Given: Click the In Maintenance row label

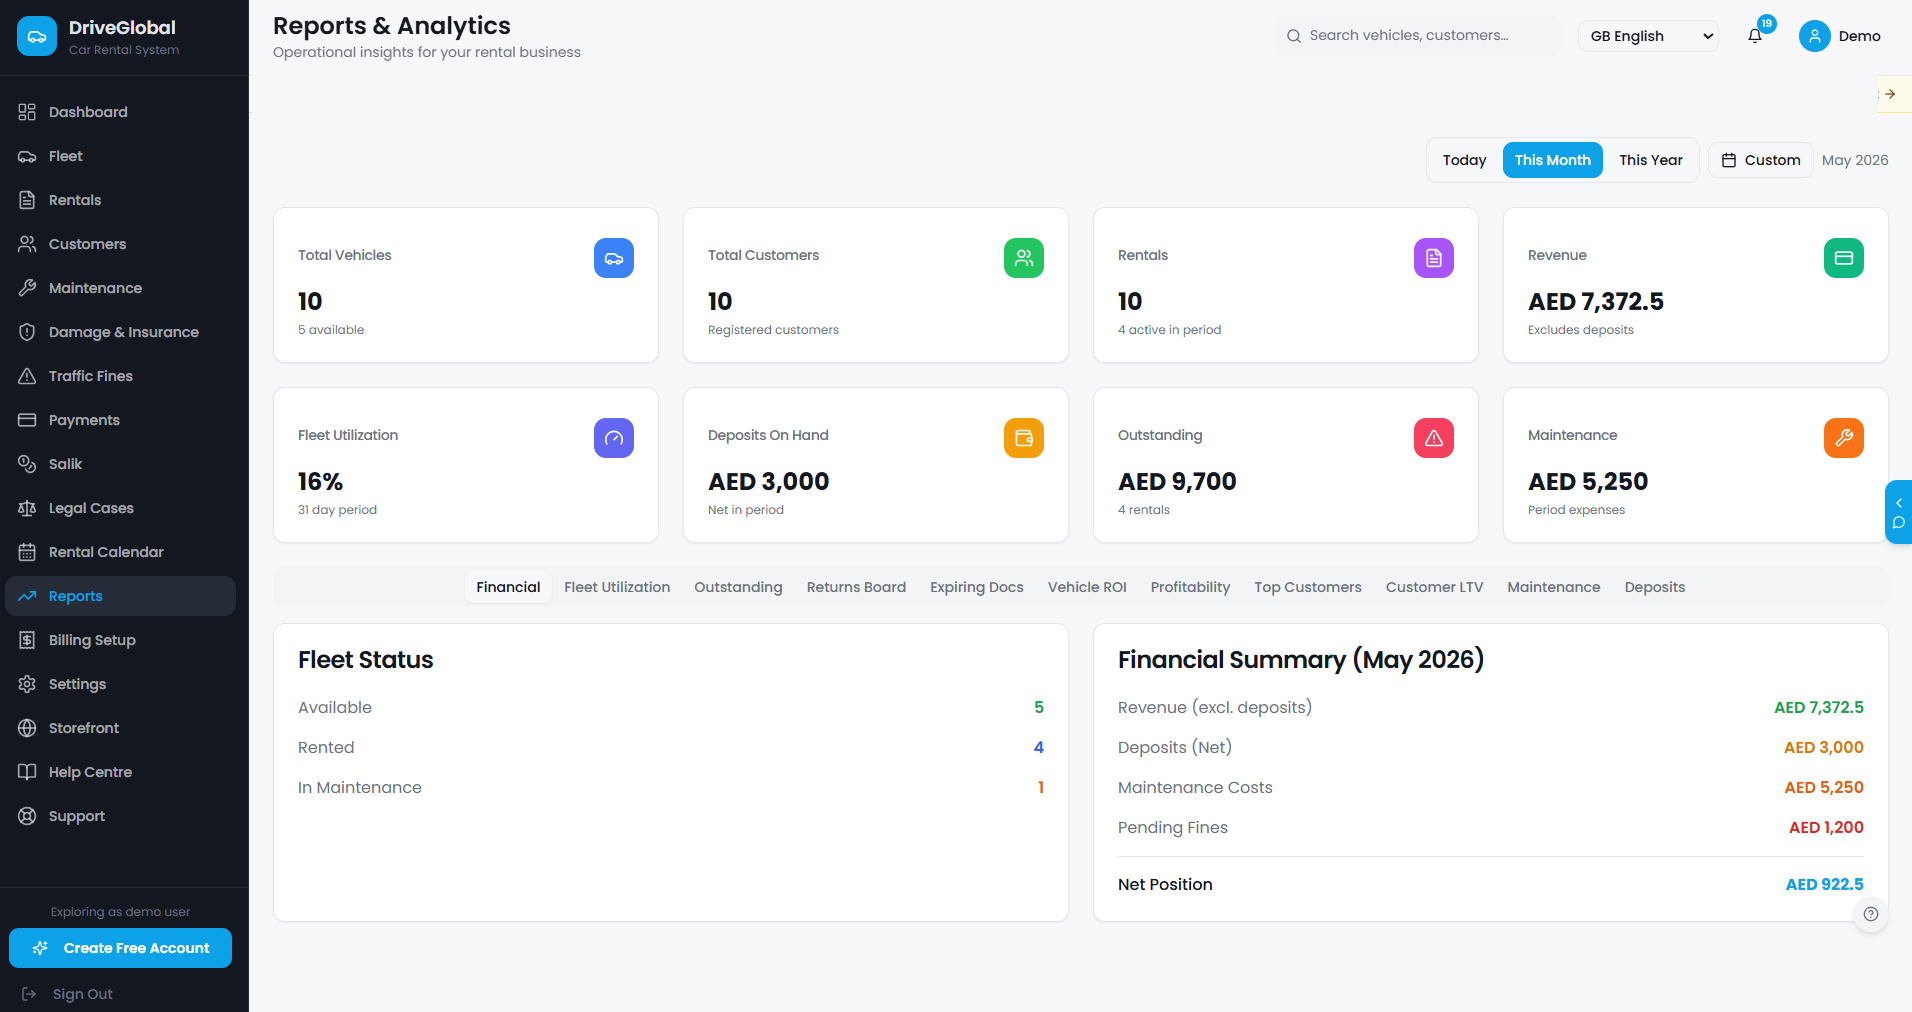Looking at the screenshot, I should 360,787.
